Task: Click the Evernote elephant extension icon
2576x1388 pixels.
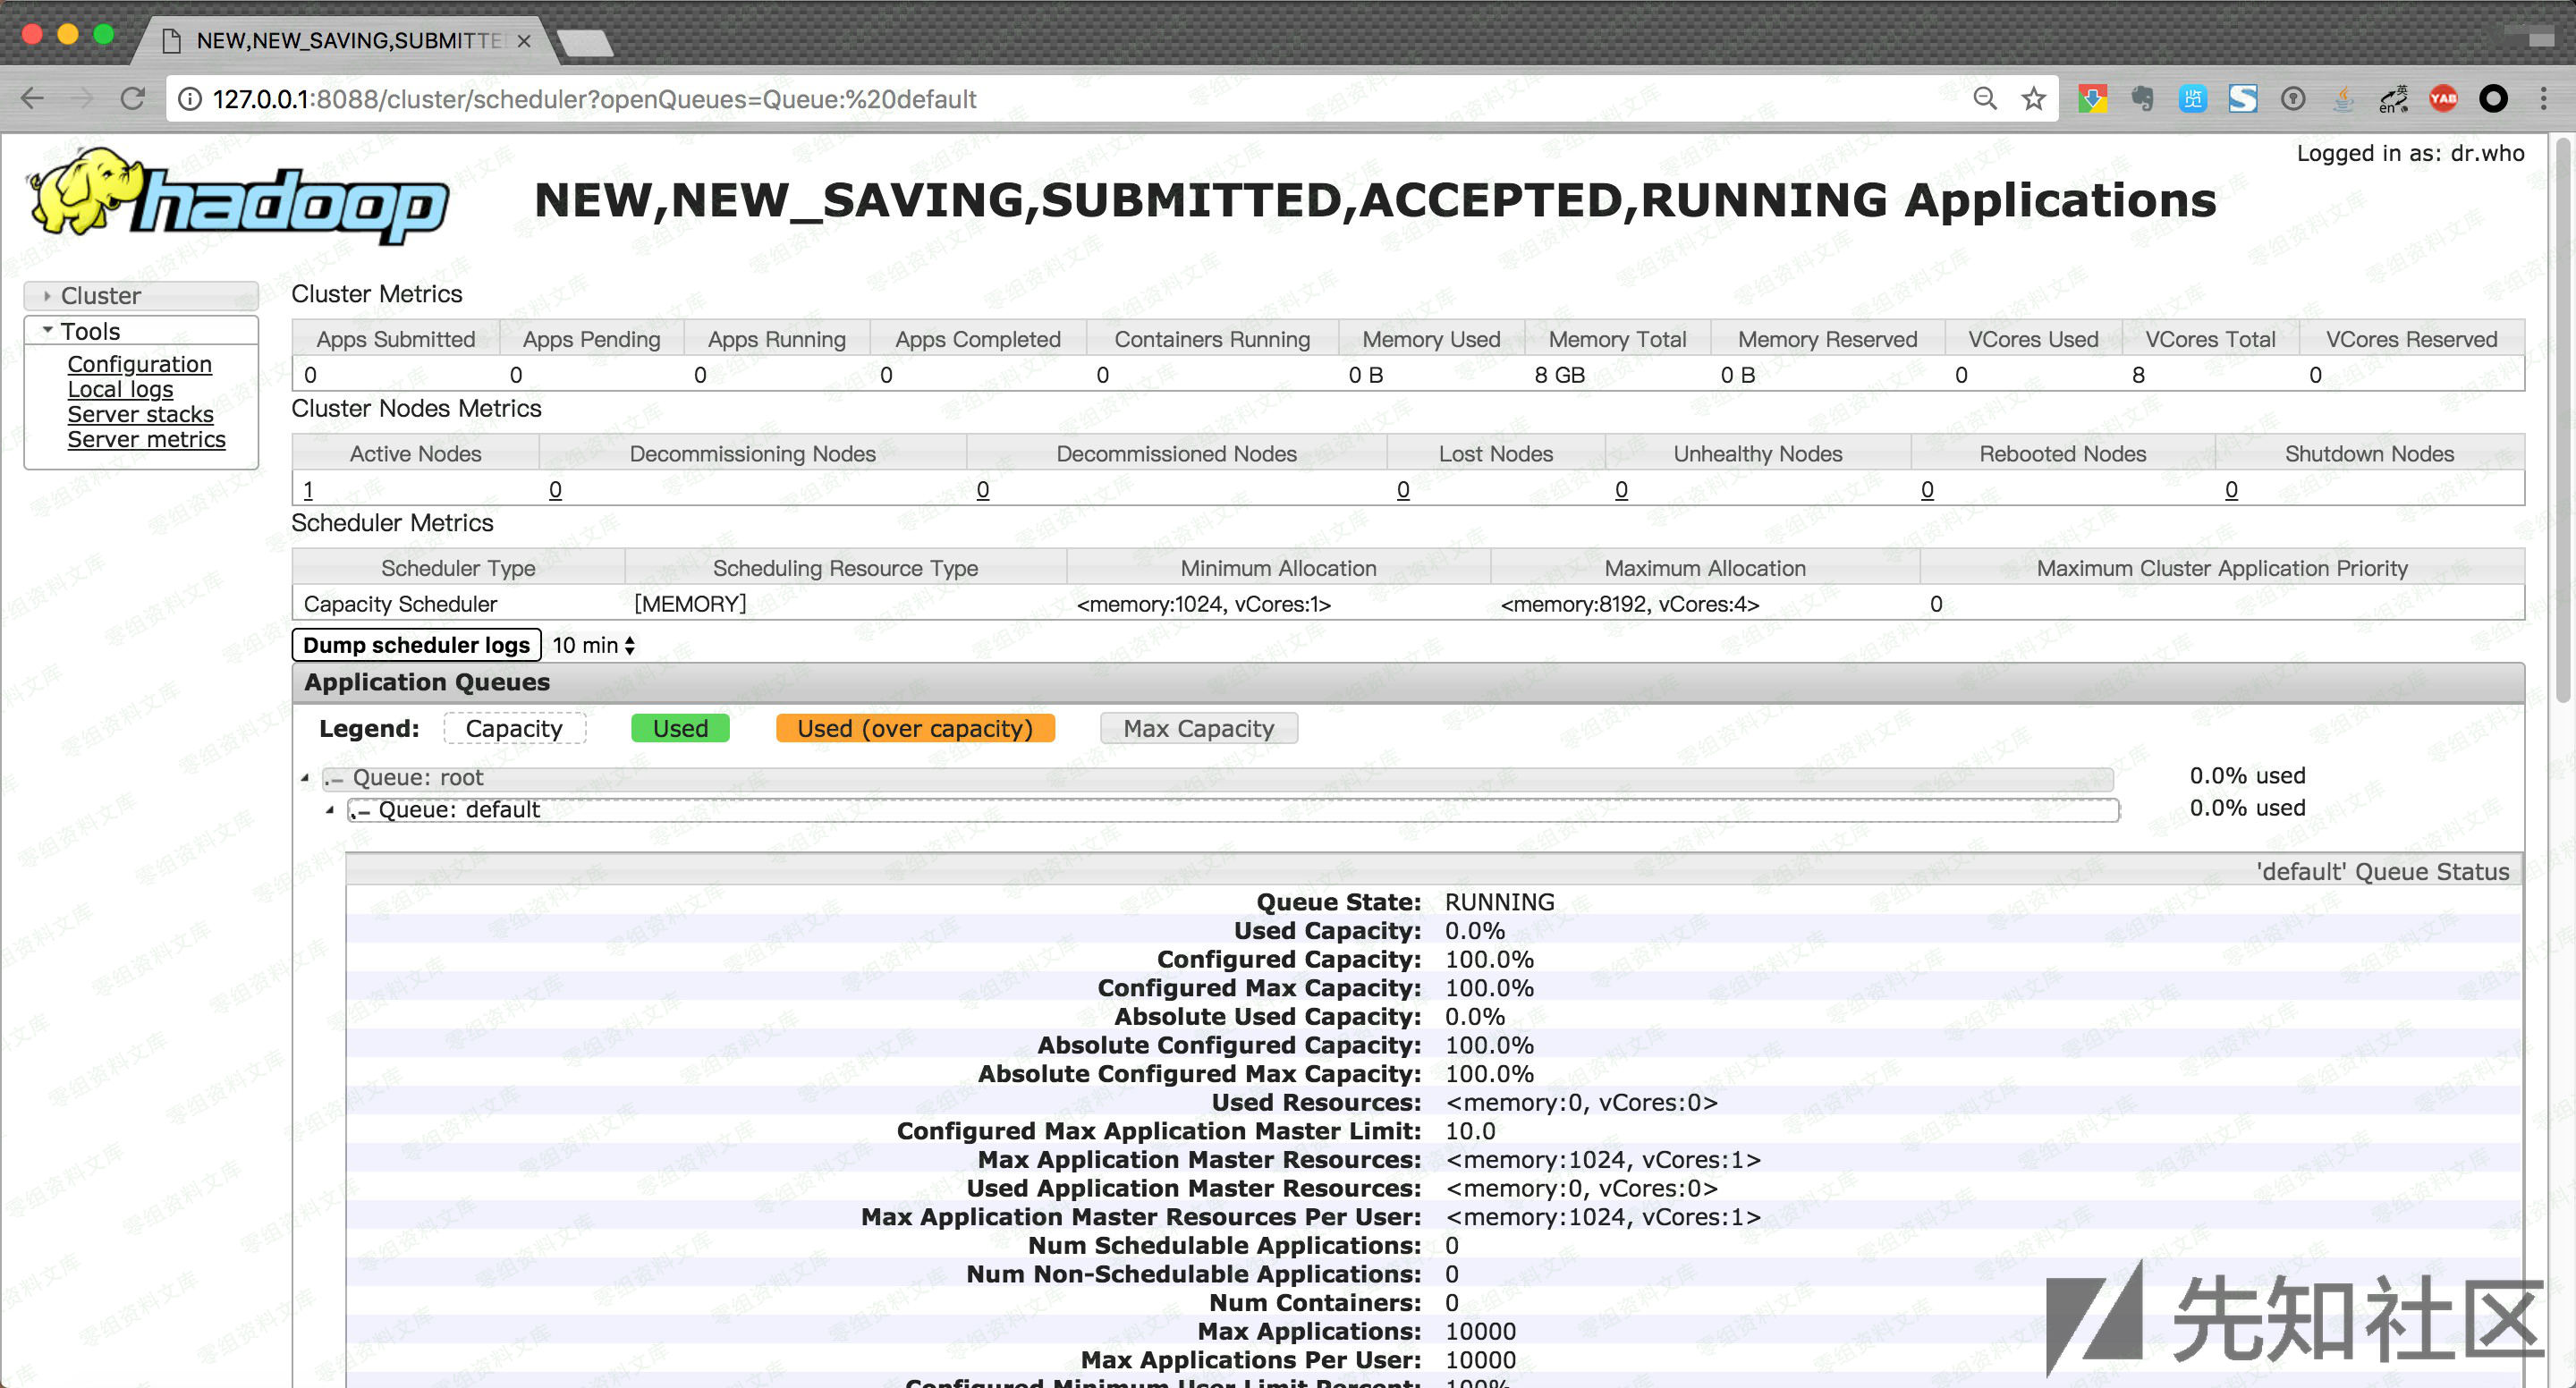Action: 2141,98
